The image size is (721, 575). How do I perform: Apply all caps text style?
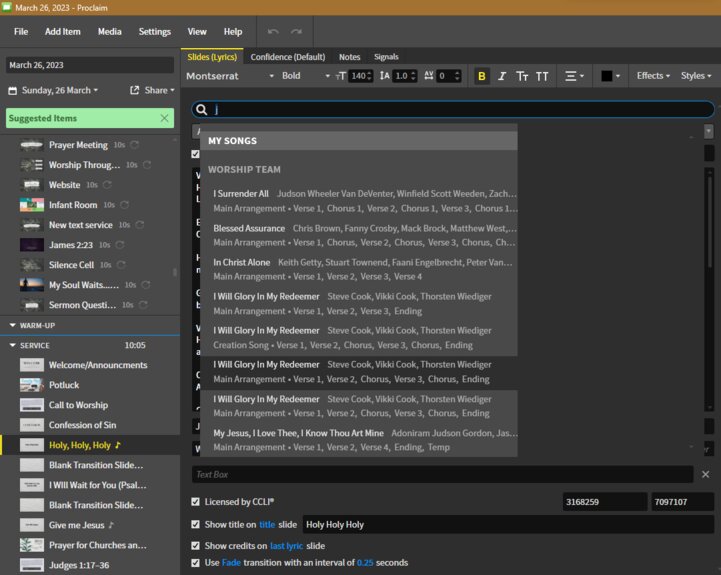[542, 76]
